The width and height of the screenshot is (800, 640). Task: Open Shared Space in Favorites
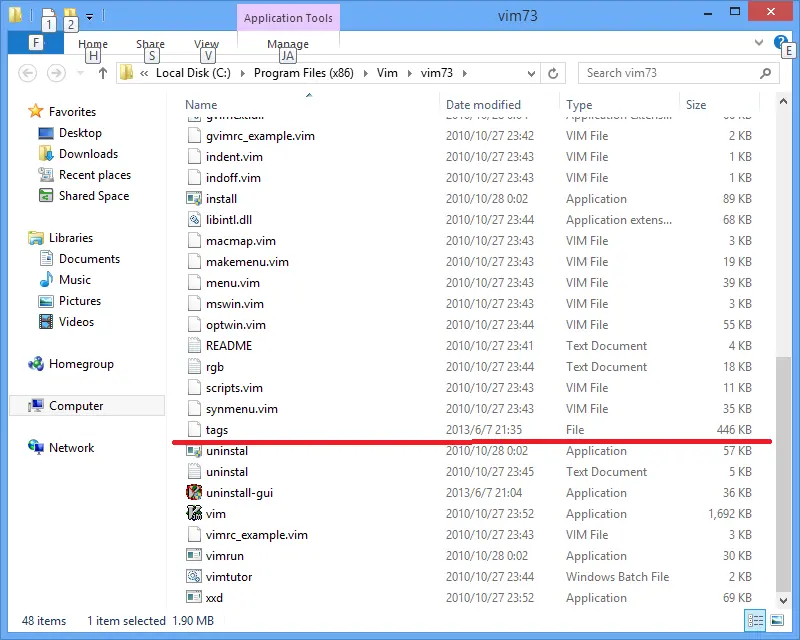pos(94,195)
